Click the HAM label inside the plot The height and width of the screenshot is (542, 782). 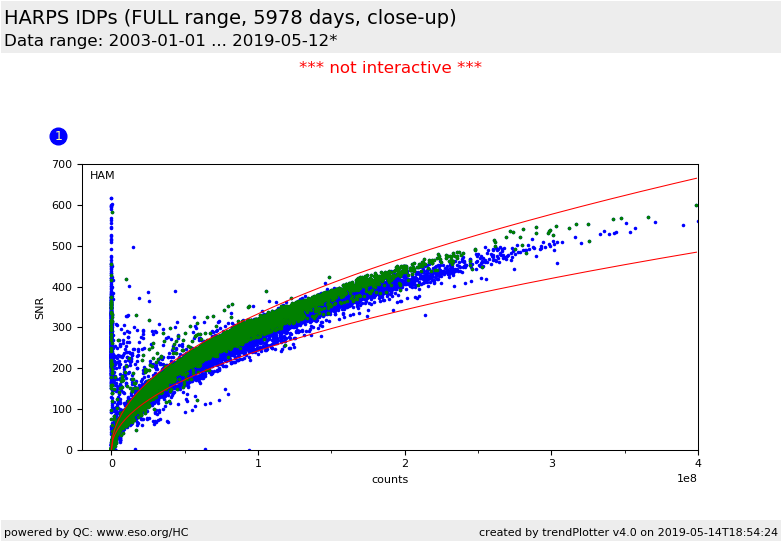102,176
